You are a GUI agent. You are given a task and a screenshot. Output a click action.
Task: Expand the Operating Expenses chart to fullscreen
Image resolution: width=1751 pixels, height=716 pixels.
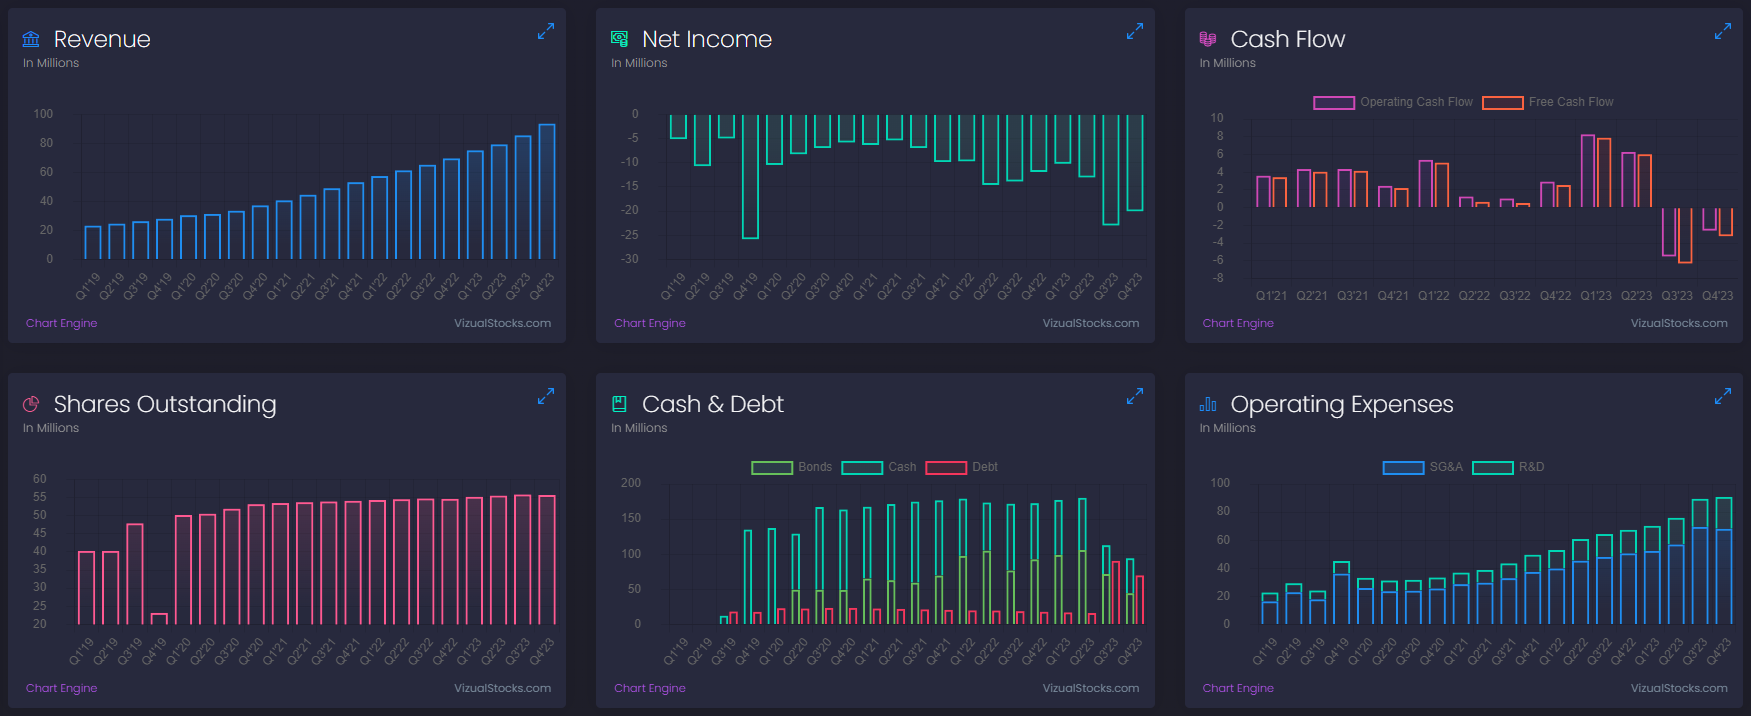click(1722, 397)
